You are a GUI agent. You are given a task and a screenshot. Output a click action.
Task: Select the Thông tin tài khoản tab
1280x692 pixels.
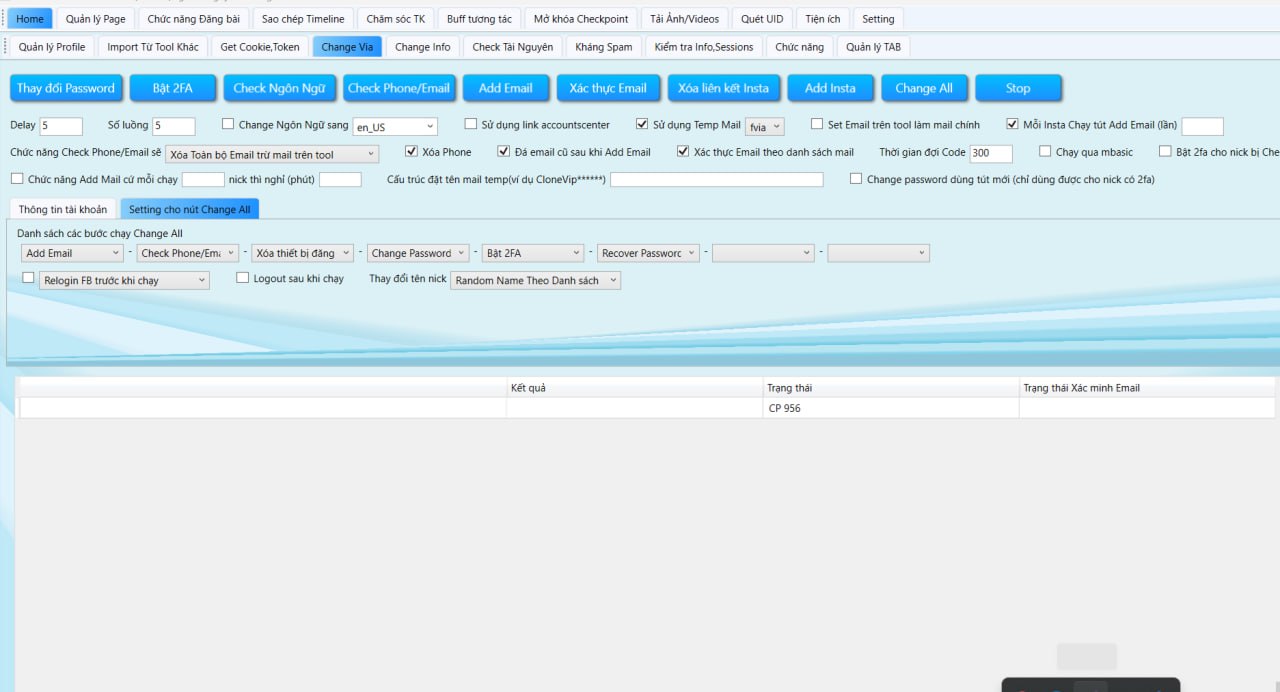point(63,209)
